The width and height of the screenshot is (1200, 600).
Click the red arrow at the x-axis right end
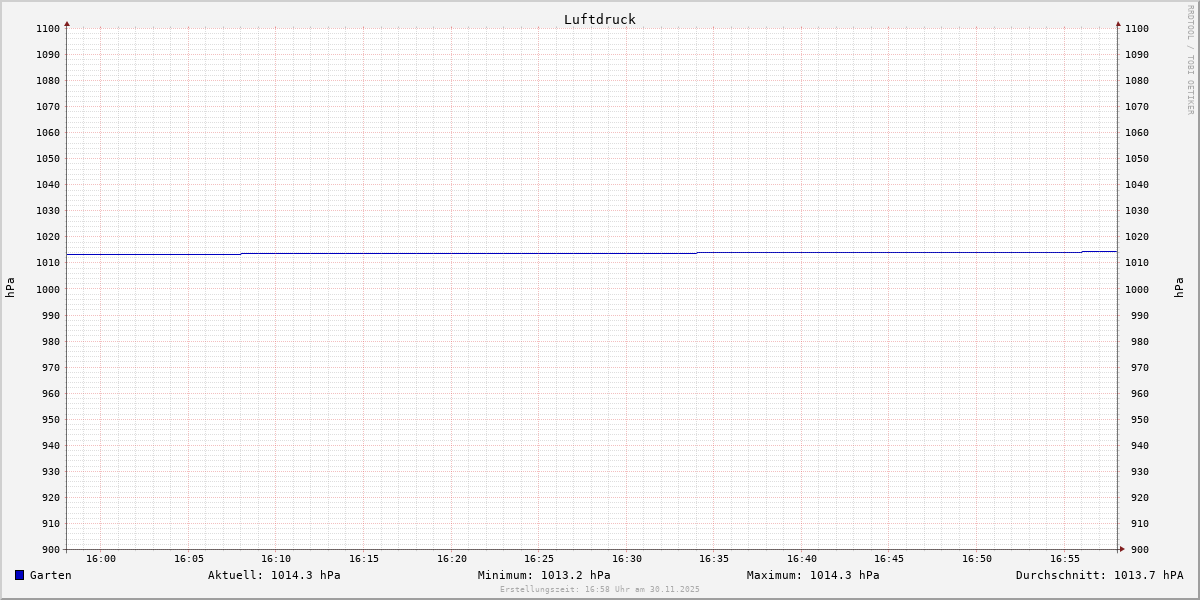pyautogui.click(x=1122, y=548)
